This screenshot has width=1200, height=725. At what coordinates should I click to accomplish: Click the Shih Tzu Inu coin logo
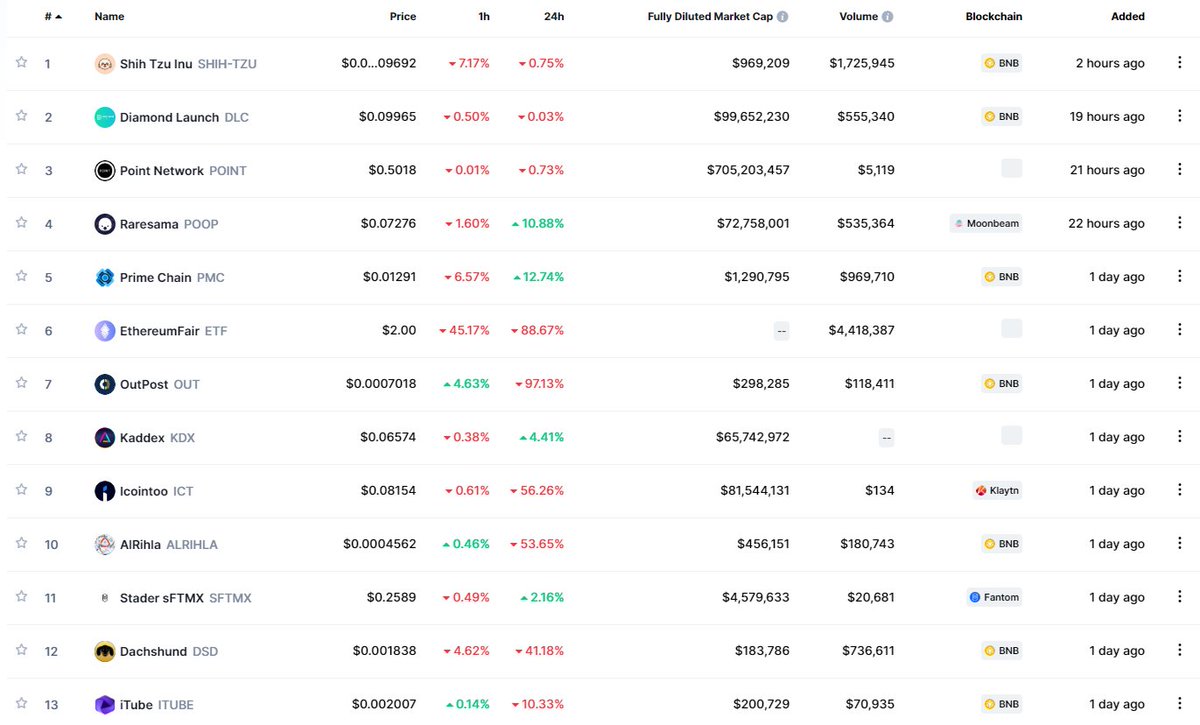click(x=105, y=64)
